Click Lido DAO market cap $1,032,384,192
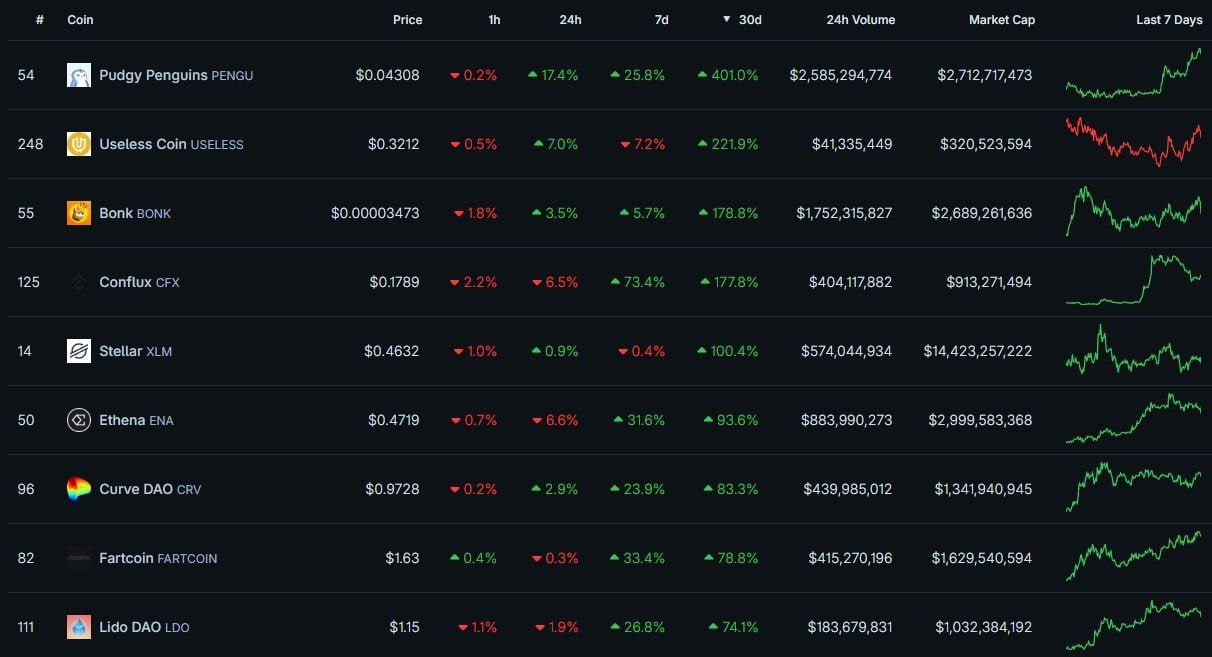The height and width of the screenshot is (657, 1212). (984, 627)
